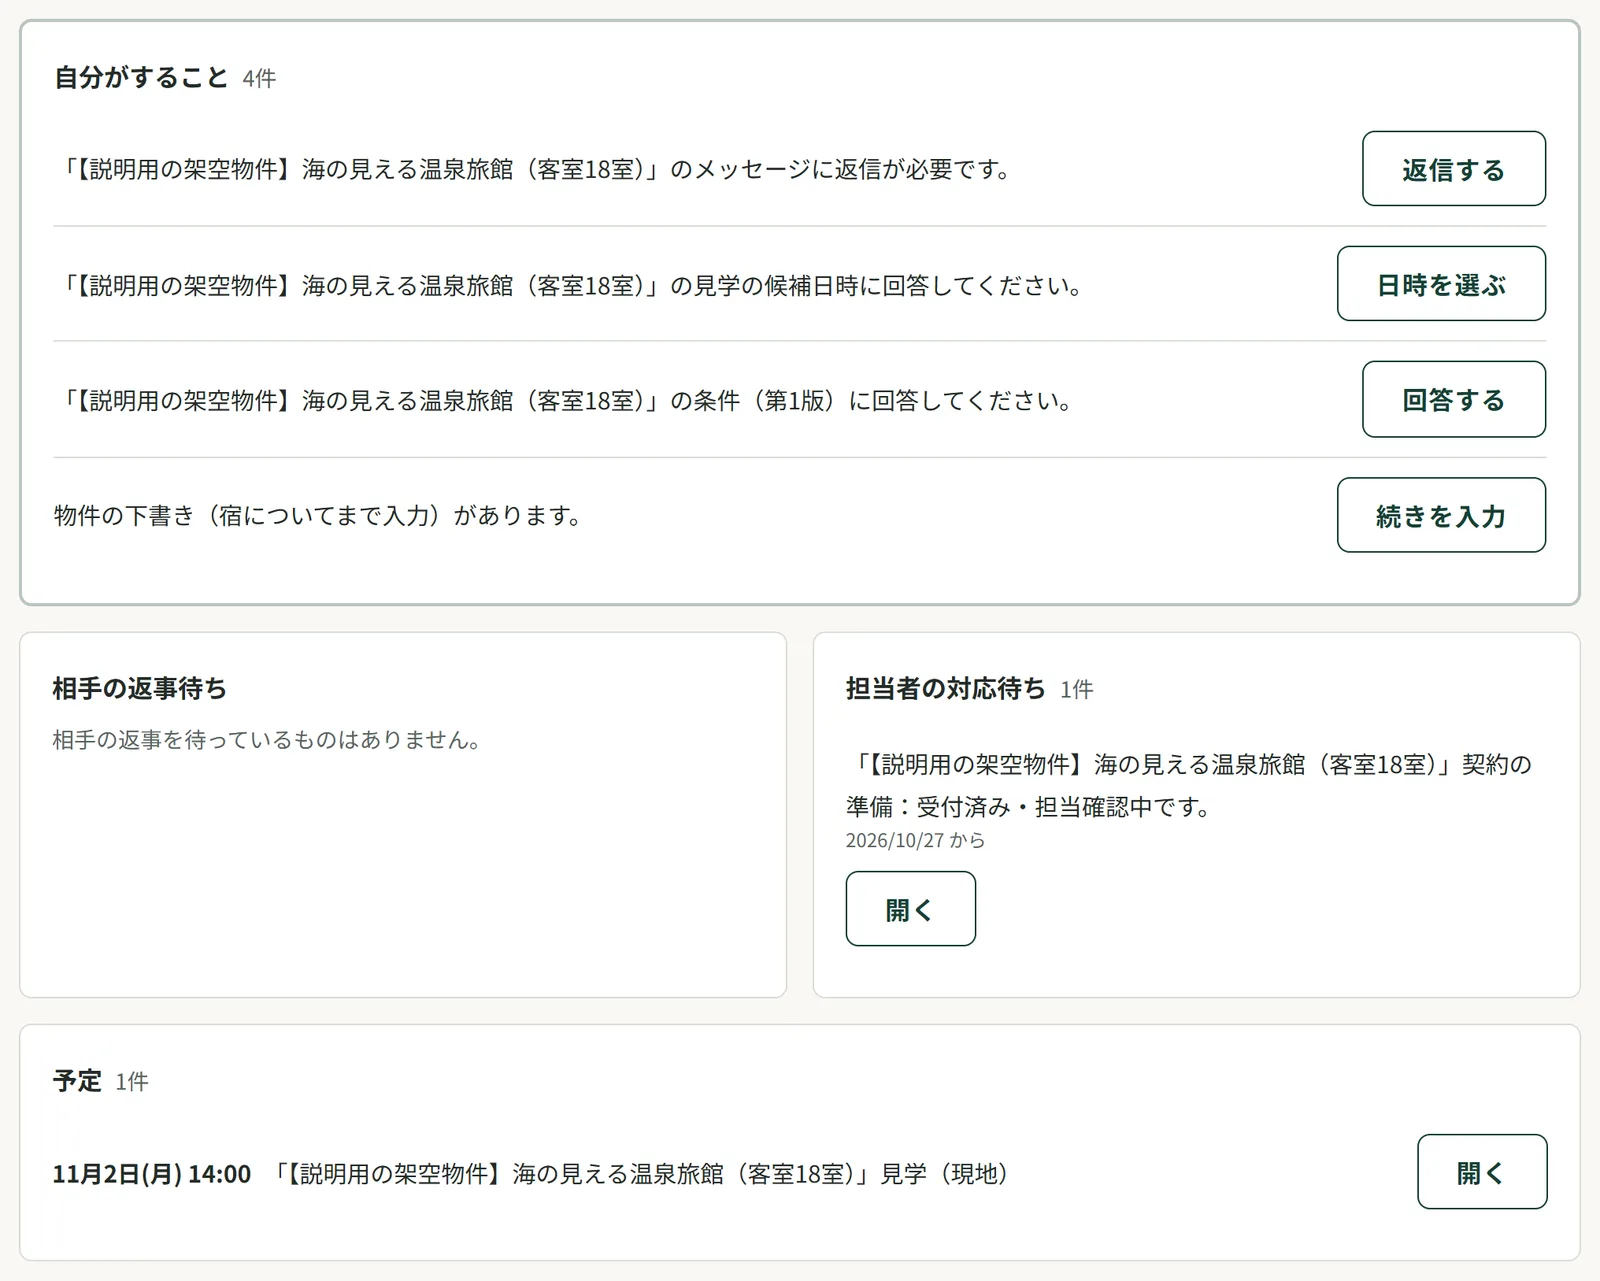The image size is (1600, 1281).
Task: Select the 11月2日(月) 14:00 date text
Action: click(152, 1174)
